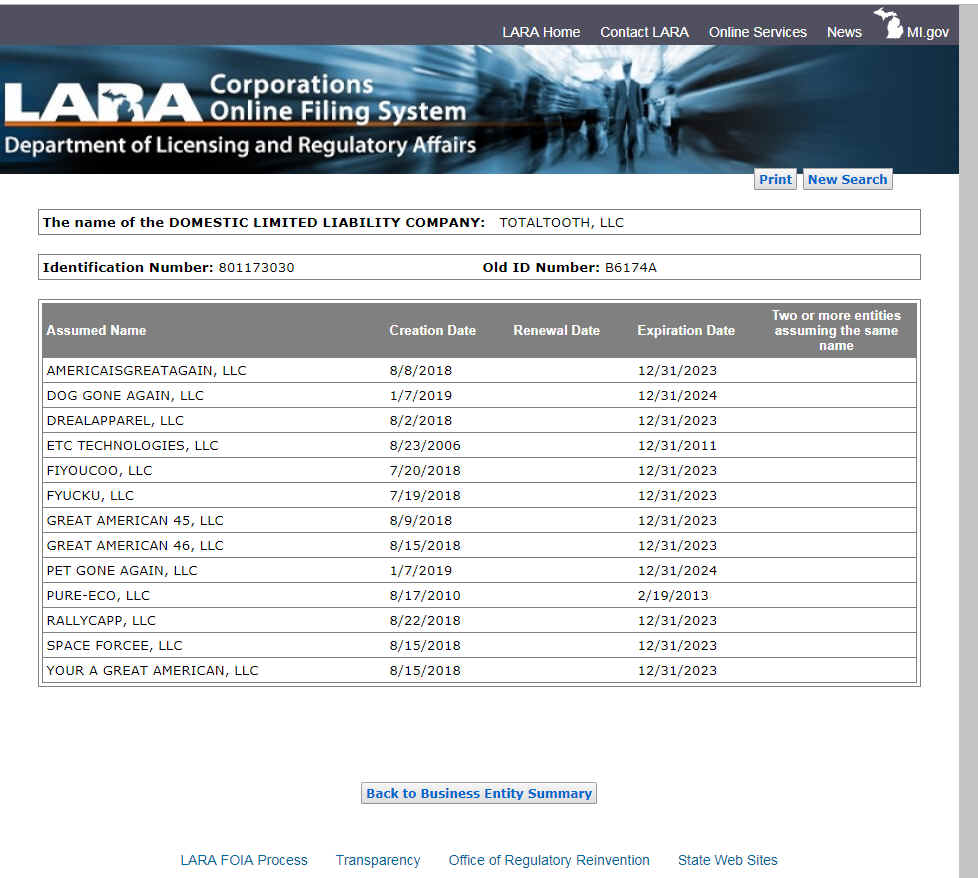Open the Transparency footer link

pyautogui.click(x=378, y=860)
